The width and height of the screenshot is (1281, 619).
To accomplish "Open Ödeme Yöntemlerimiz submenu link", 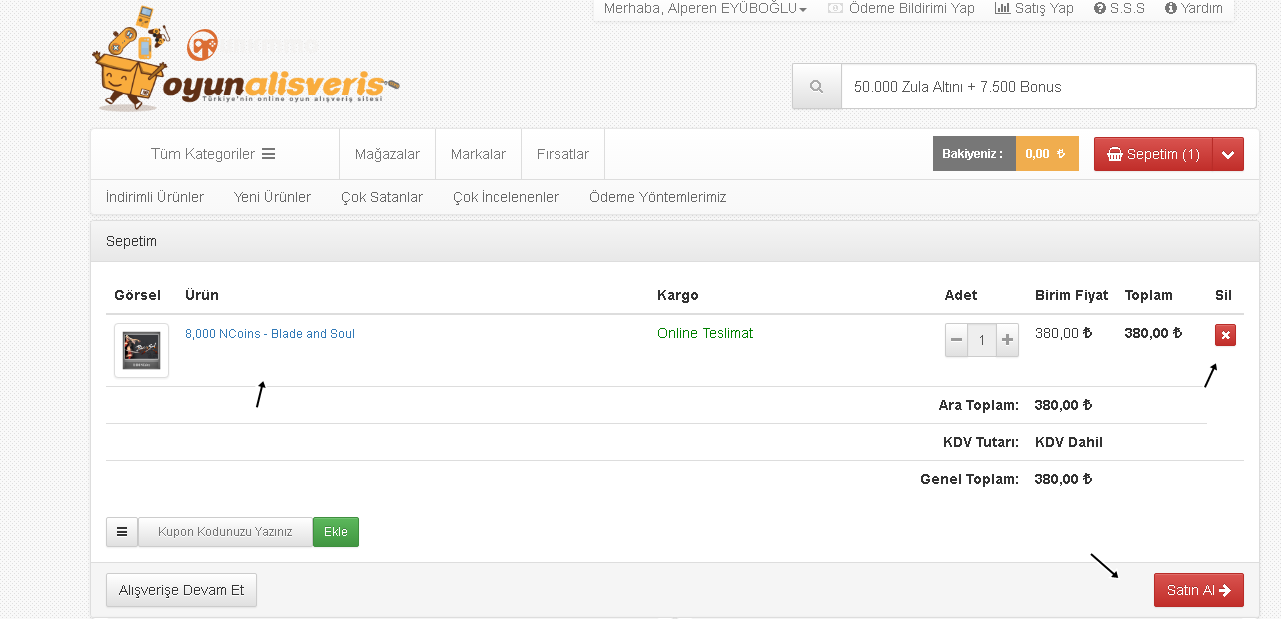I will (x=658, y=197).
